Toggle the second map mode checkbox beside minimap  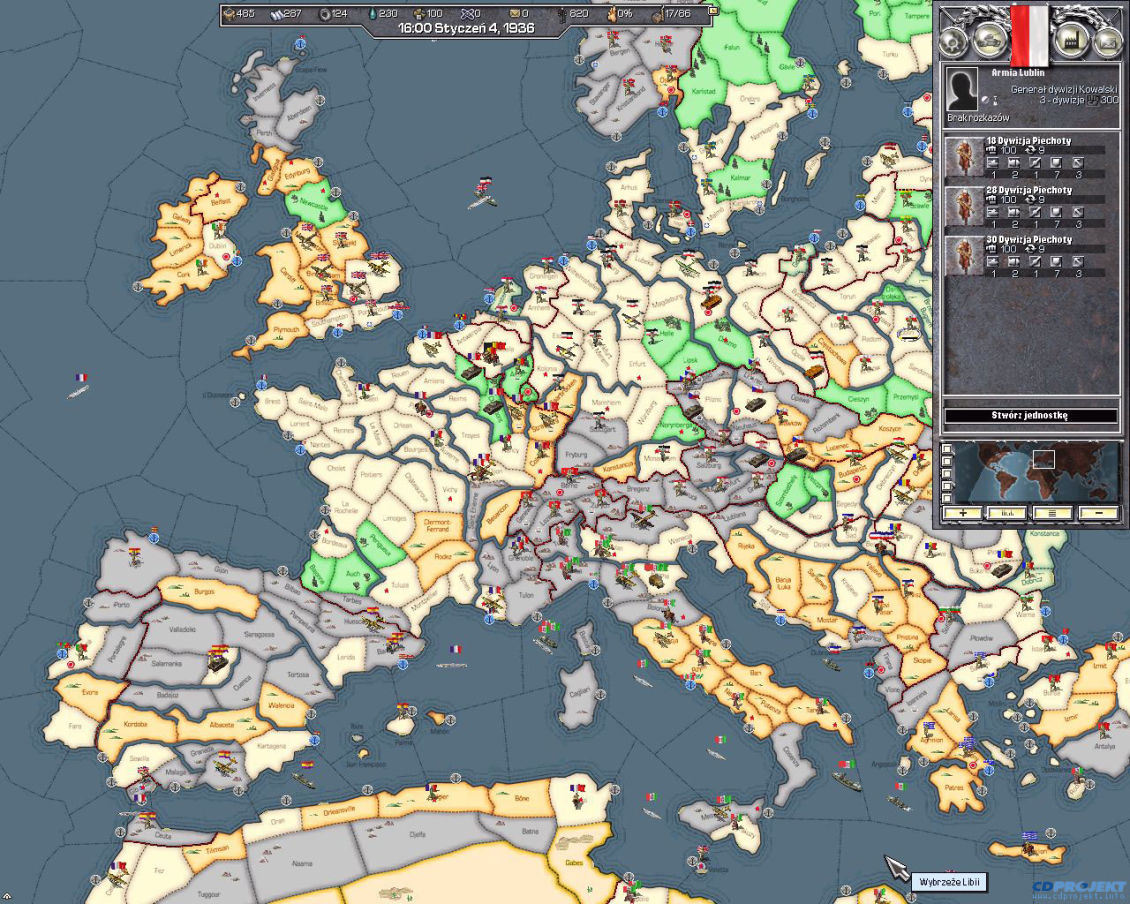click(947, 461)
